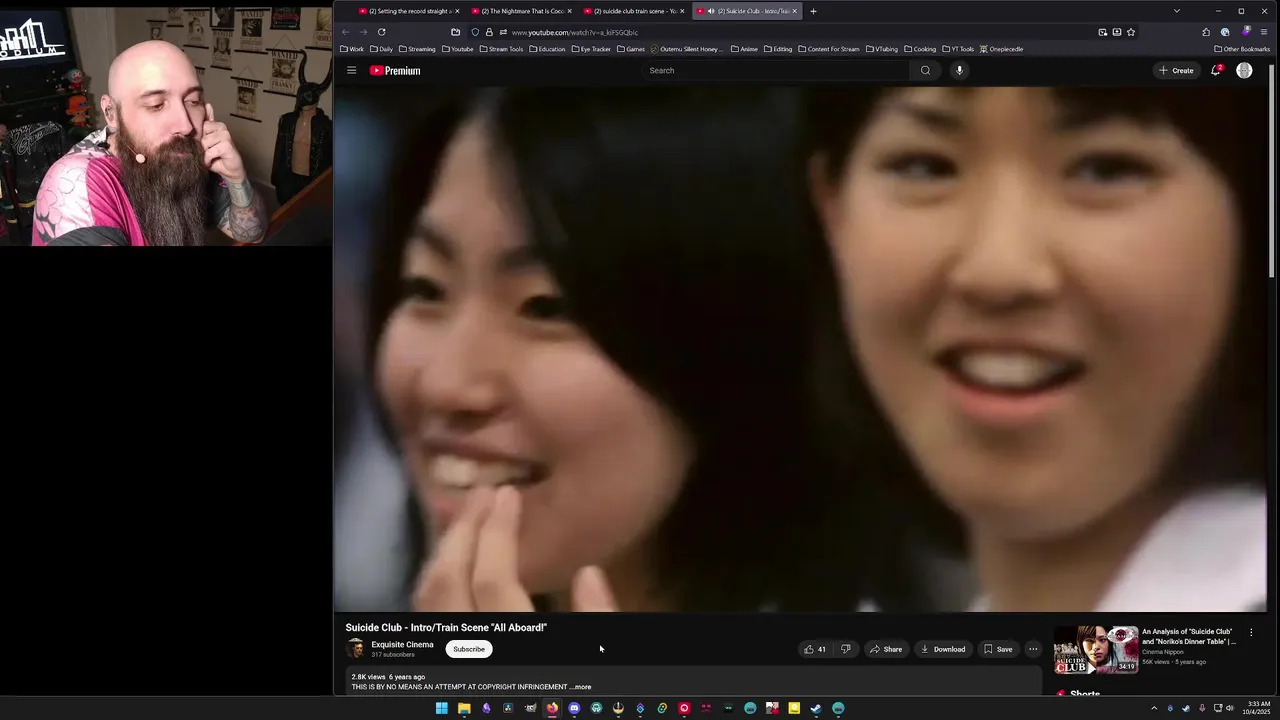Click the video player to pause
1280x720 pixels.
[x=800, y=349]
